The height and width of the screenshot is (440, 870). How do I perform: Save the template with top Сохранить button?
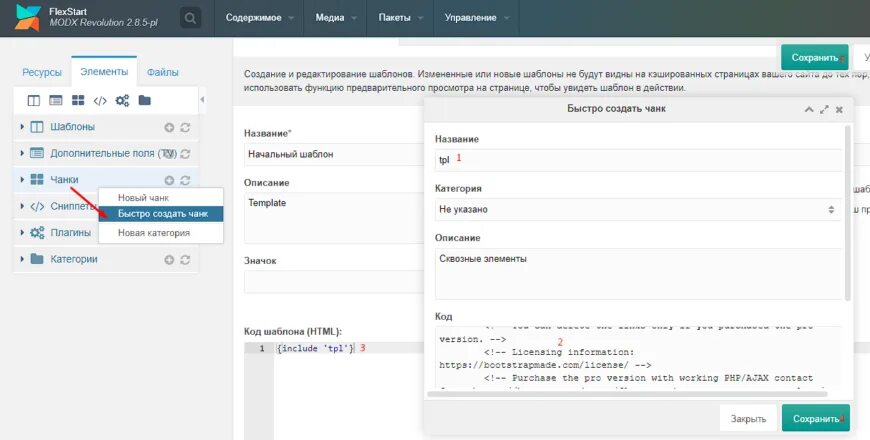(x=815, y=58)
